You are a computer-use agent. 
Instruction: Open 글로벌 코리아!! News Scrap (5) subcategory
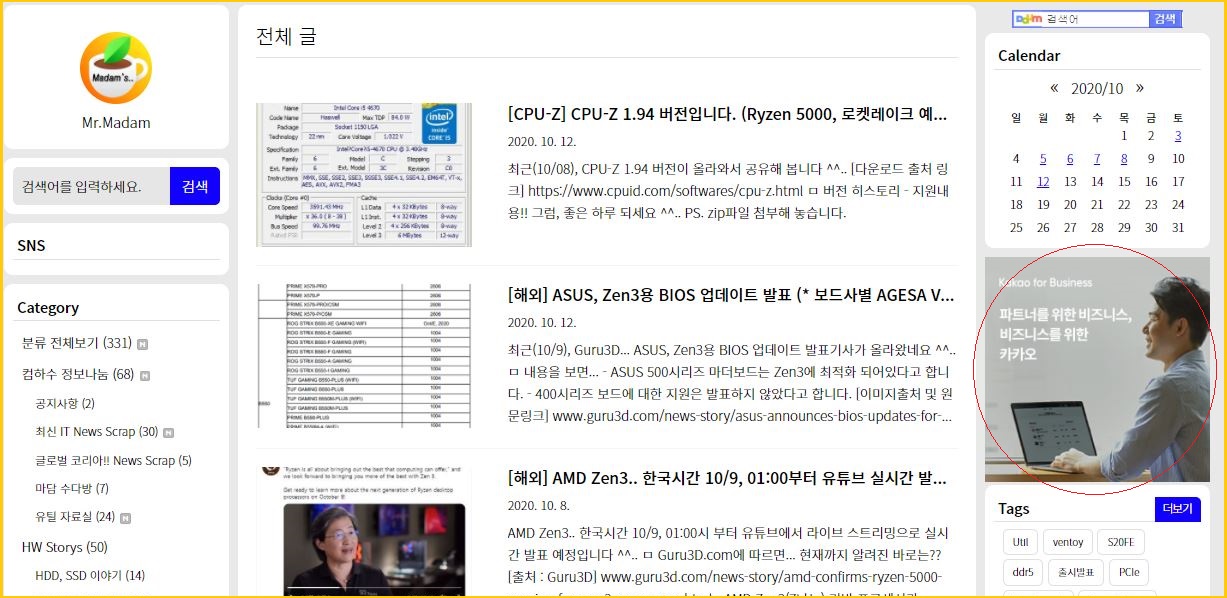[x=113, y=461]
